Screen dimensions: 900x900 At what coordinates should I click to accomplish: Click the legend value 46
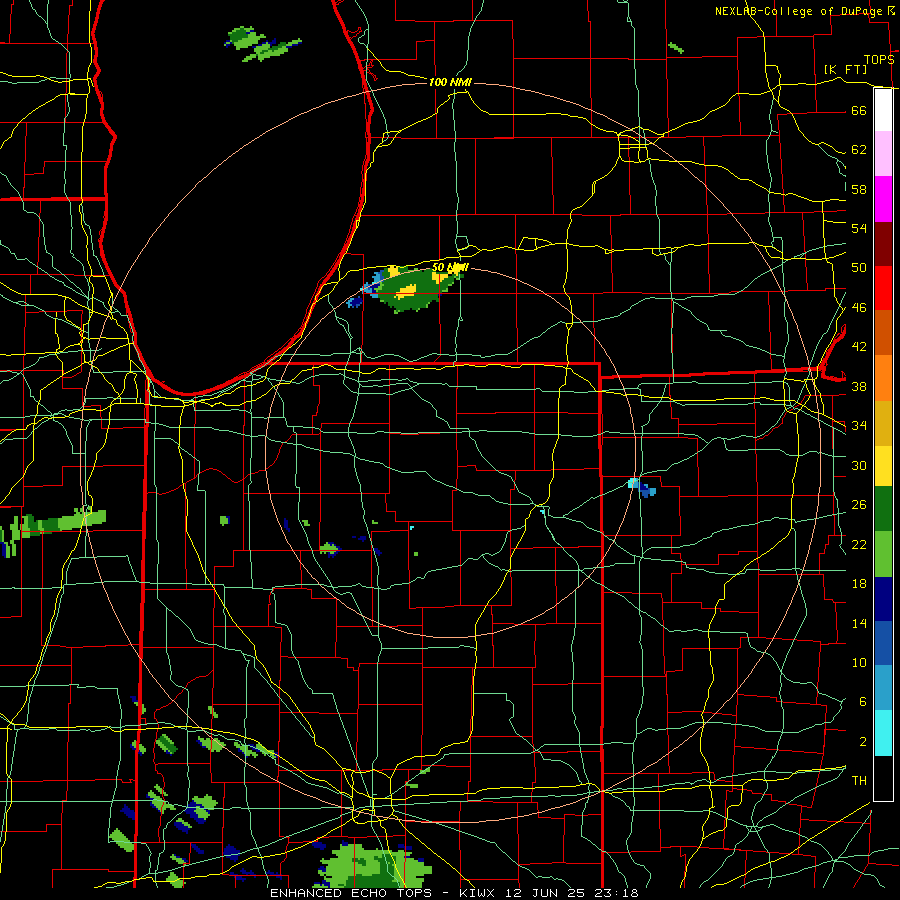pos(859,308)
